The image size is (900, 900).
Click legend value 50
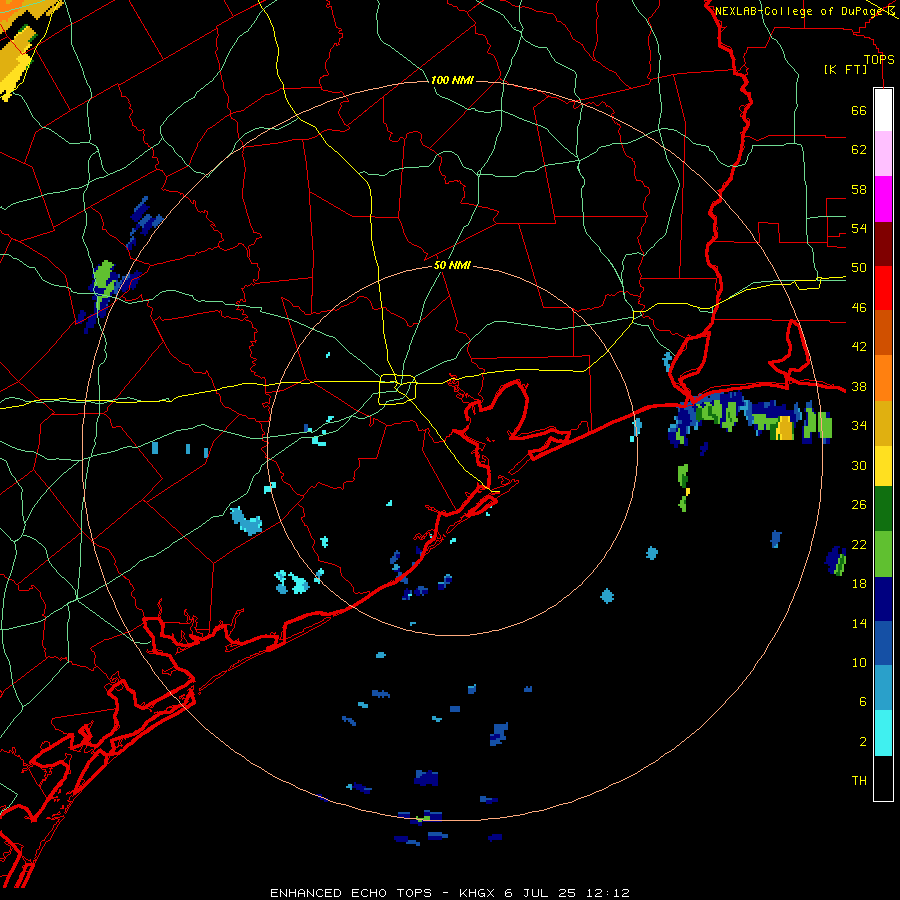859,268
